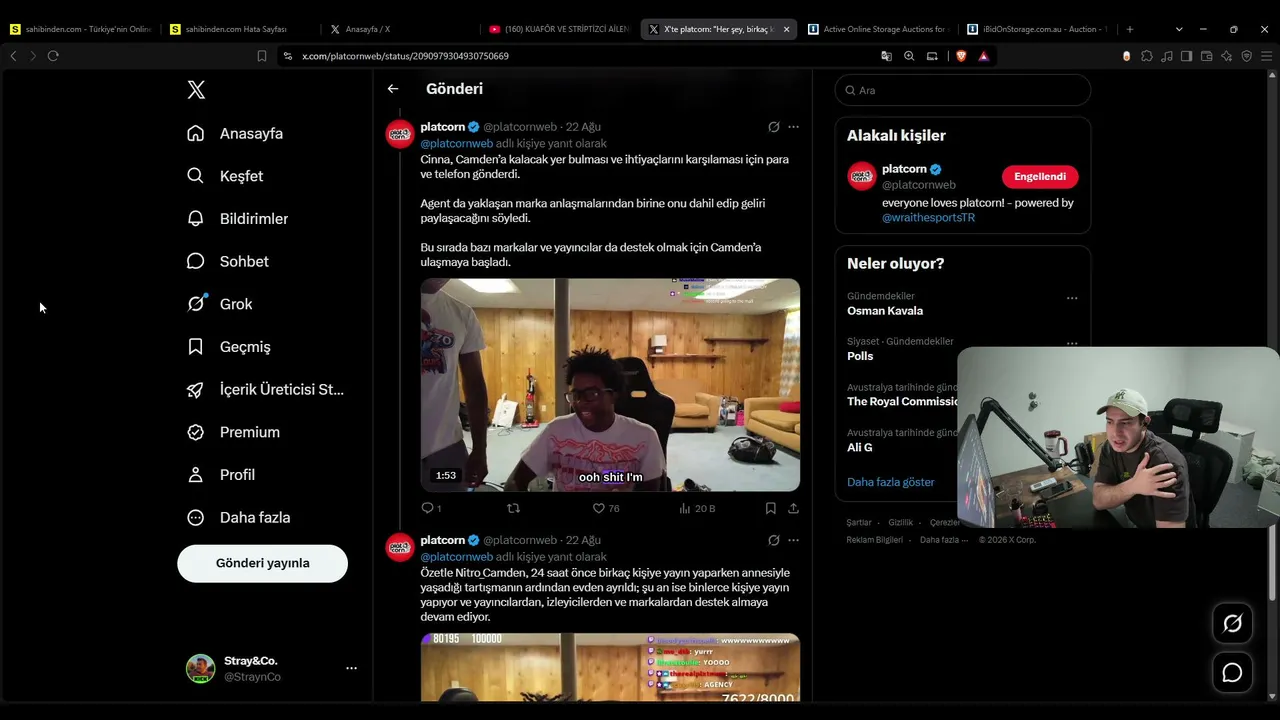Open the browser tab search dropdown
This screenshot has width=1280, height=720.
[1179, 29]
